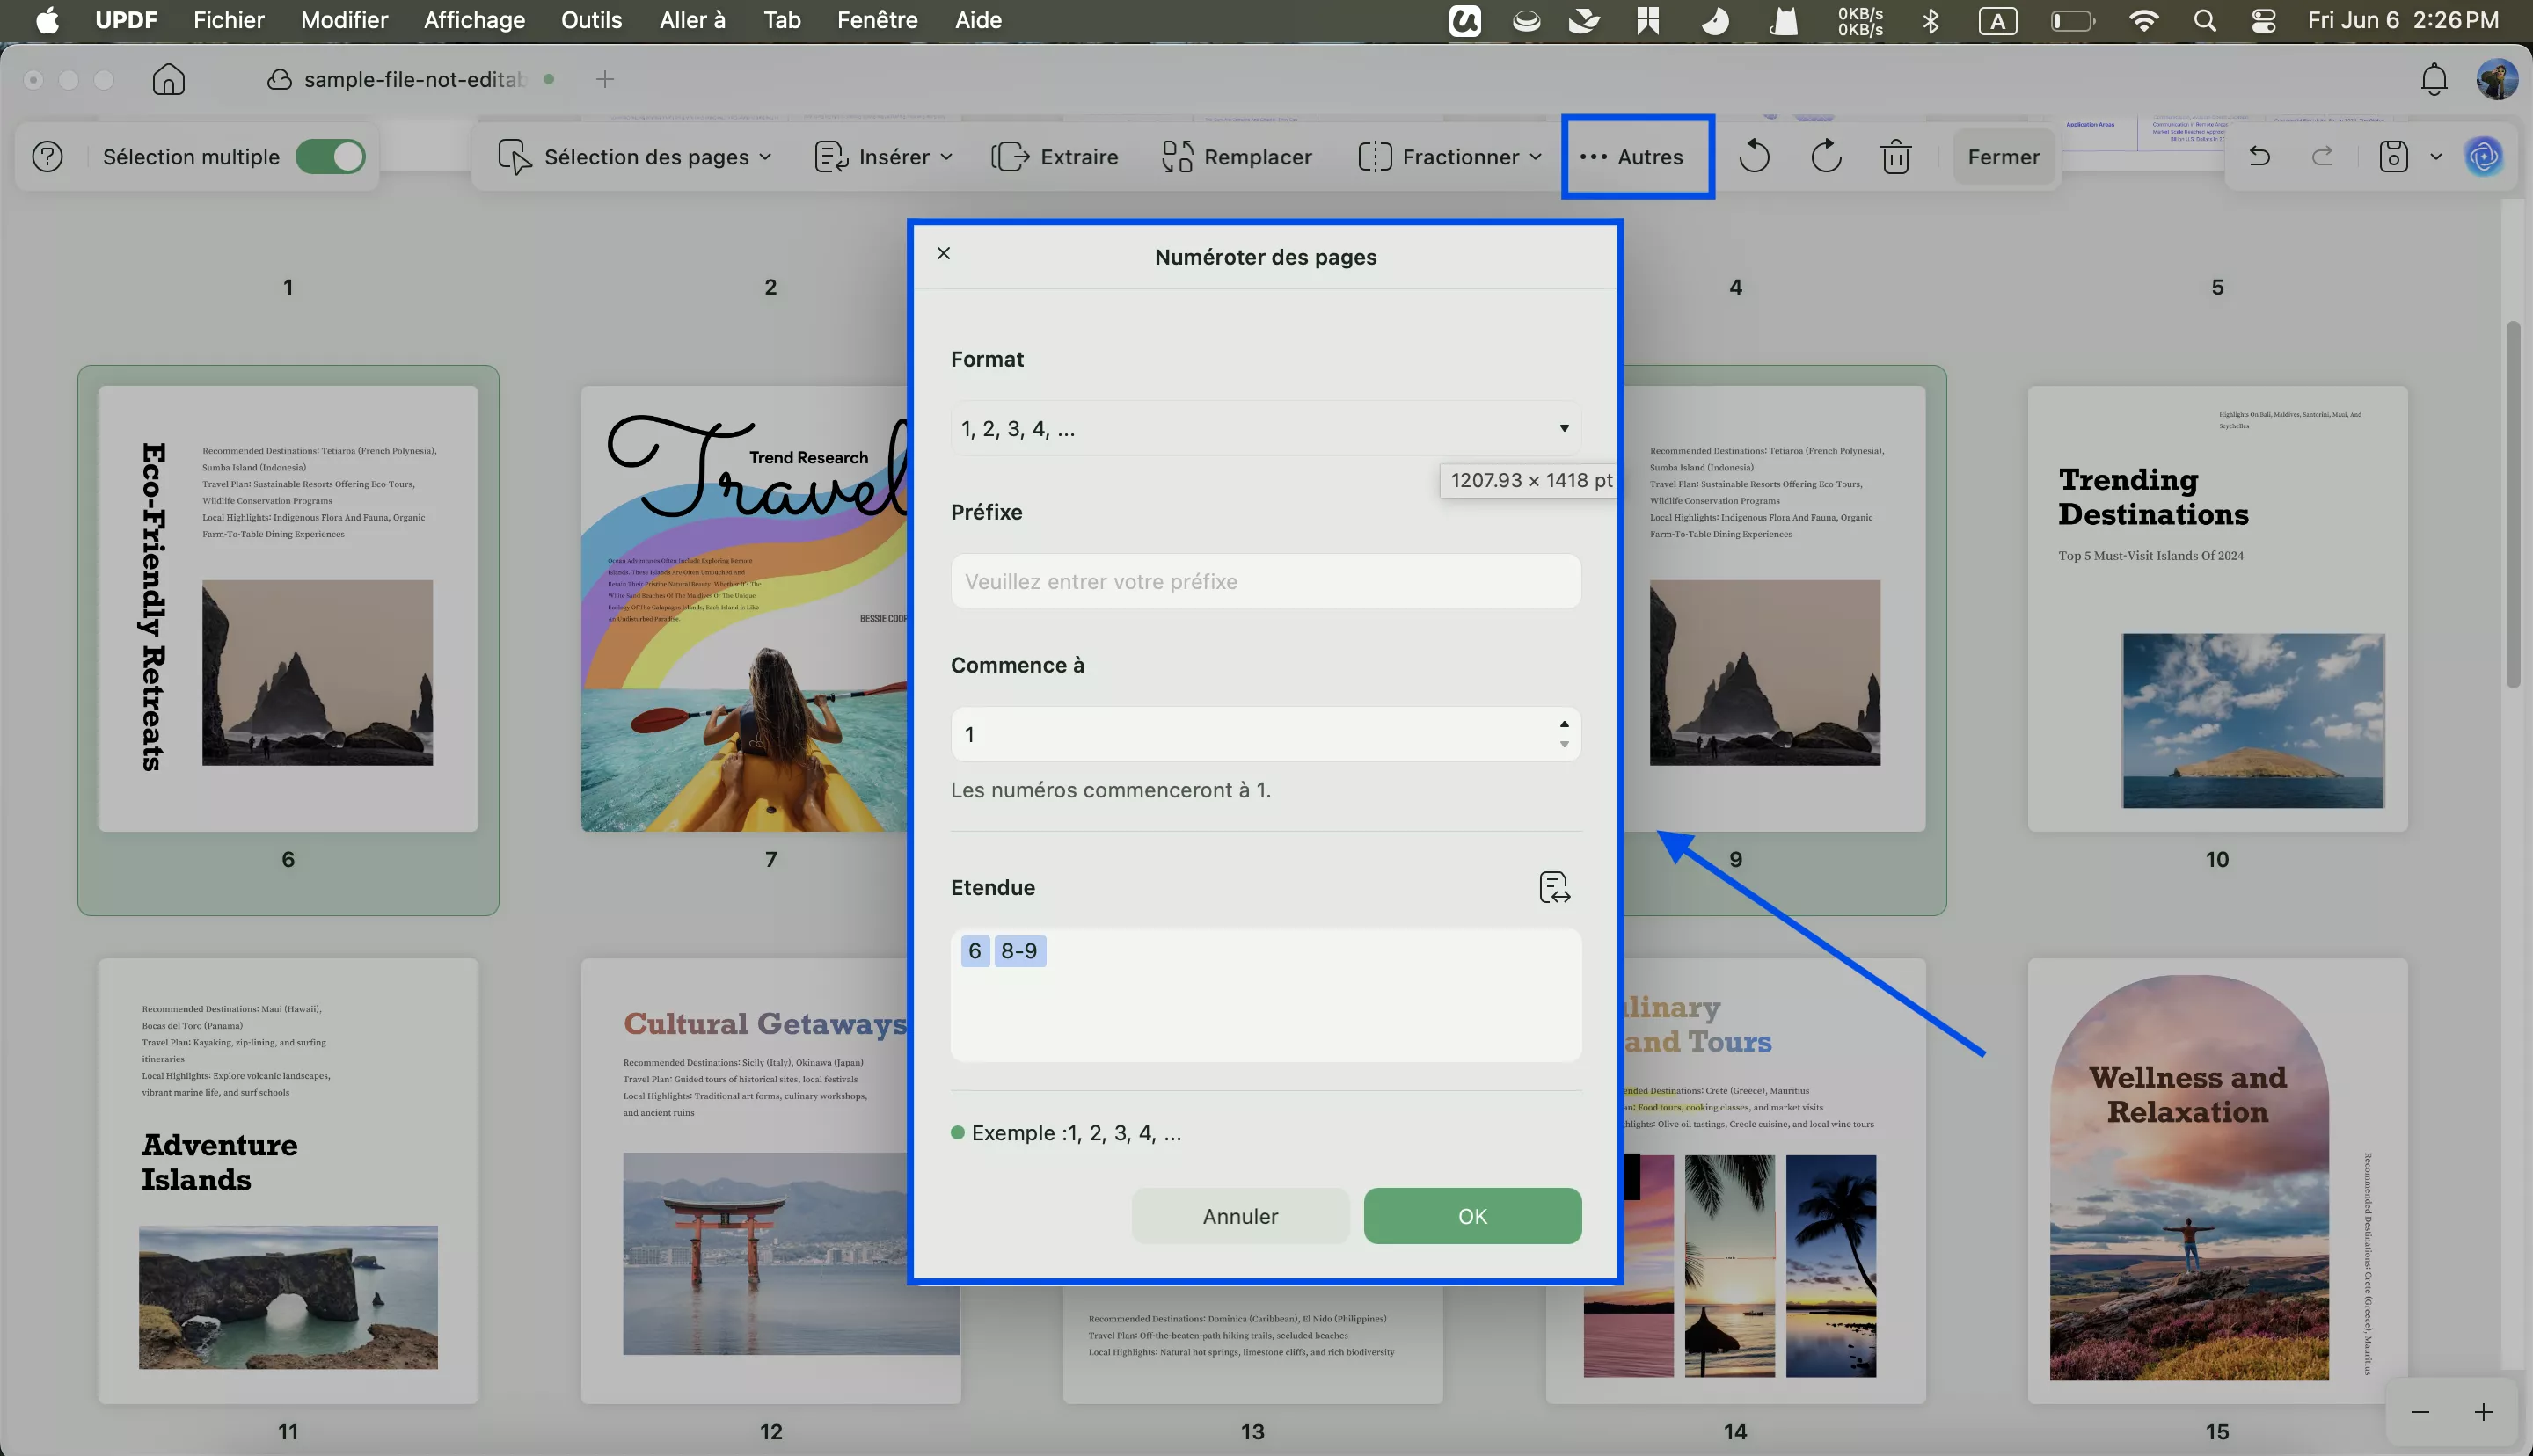
Task: Click the UPDF menu bar status icon
Action: point(1464,20)
